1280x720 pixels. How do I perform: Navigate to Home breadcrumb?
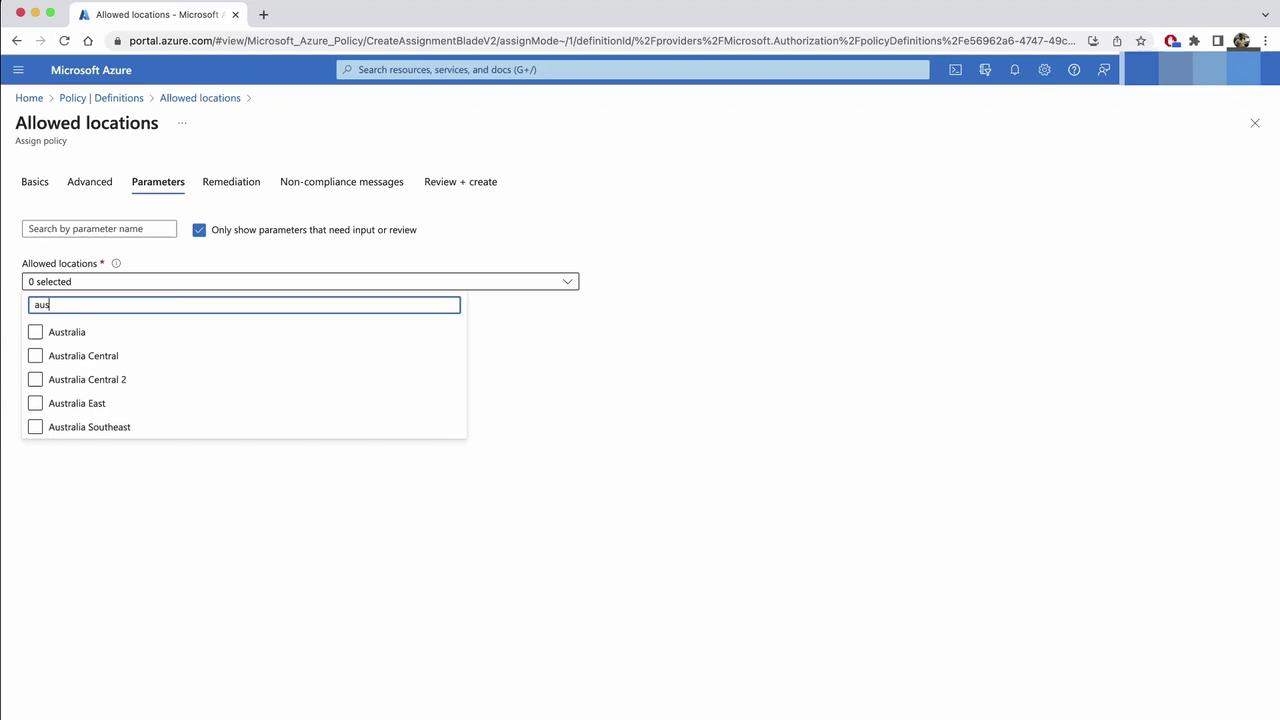(x=29, y=98)
